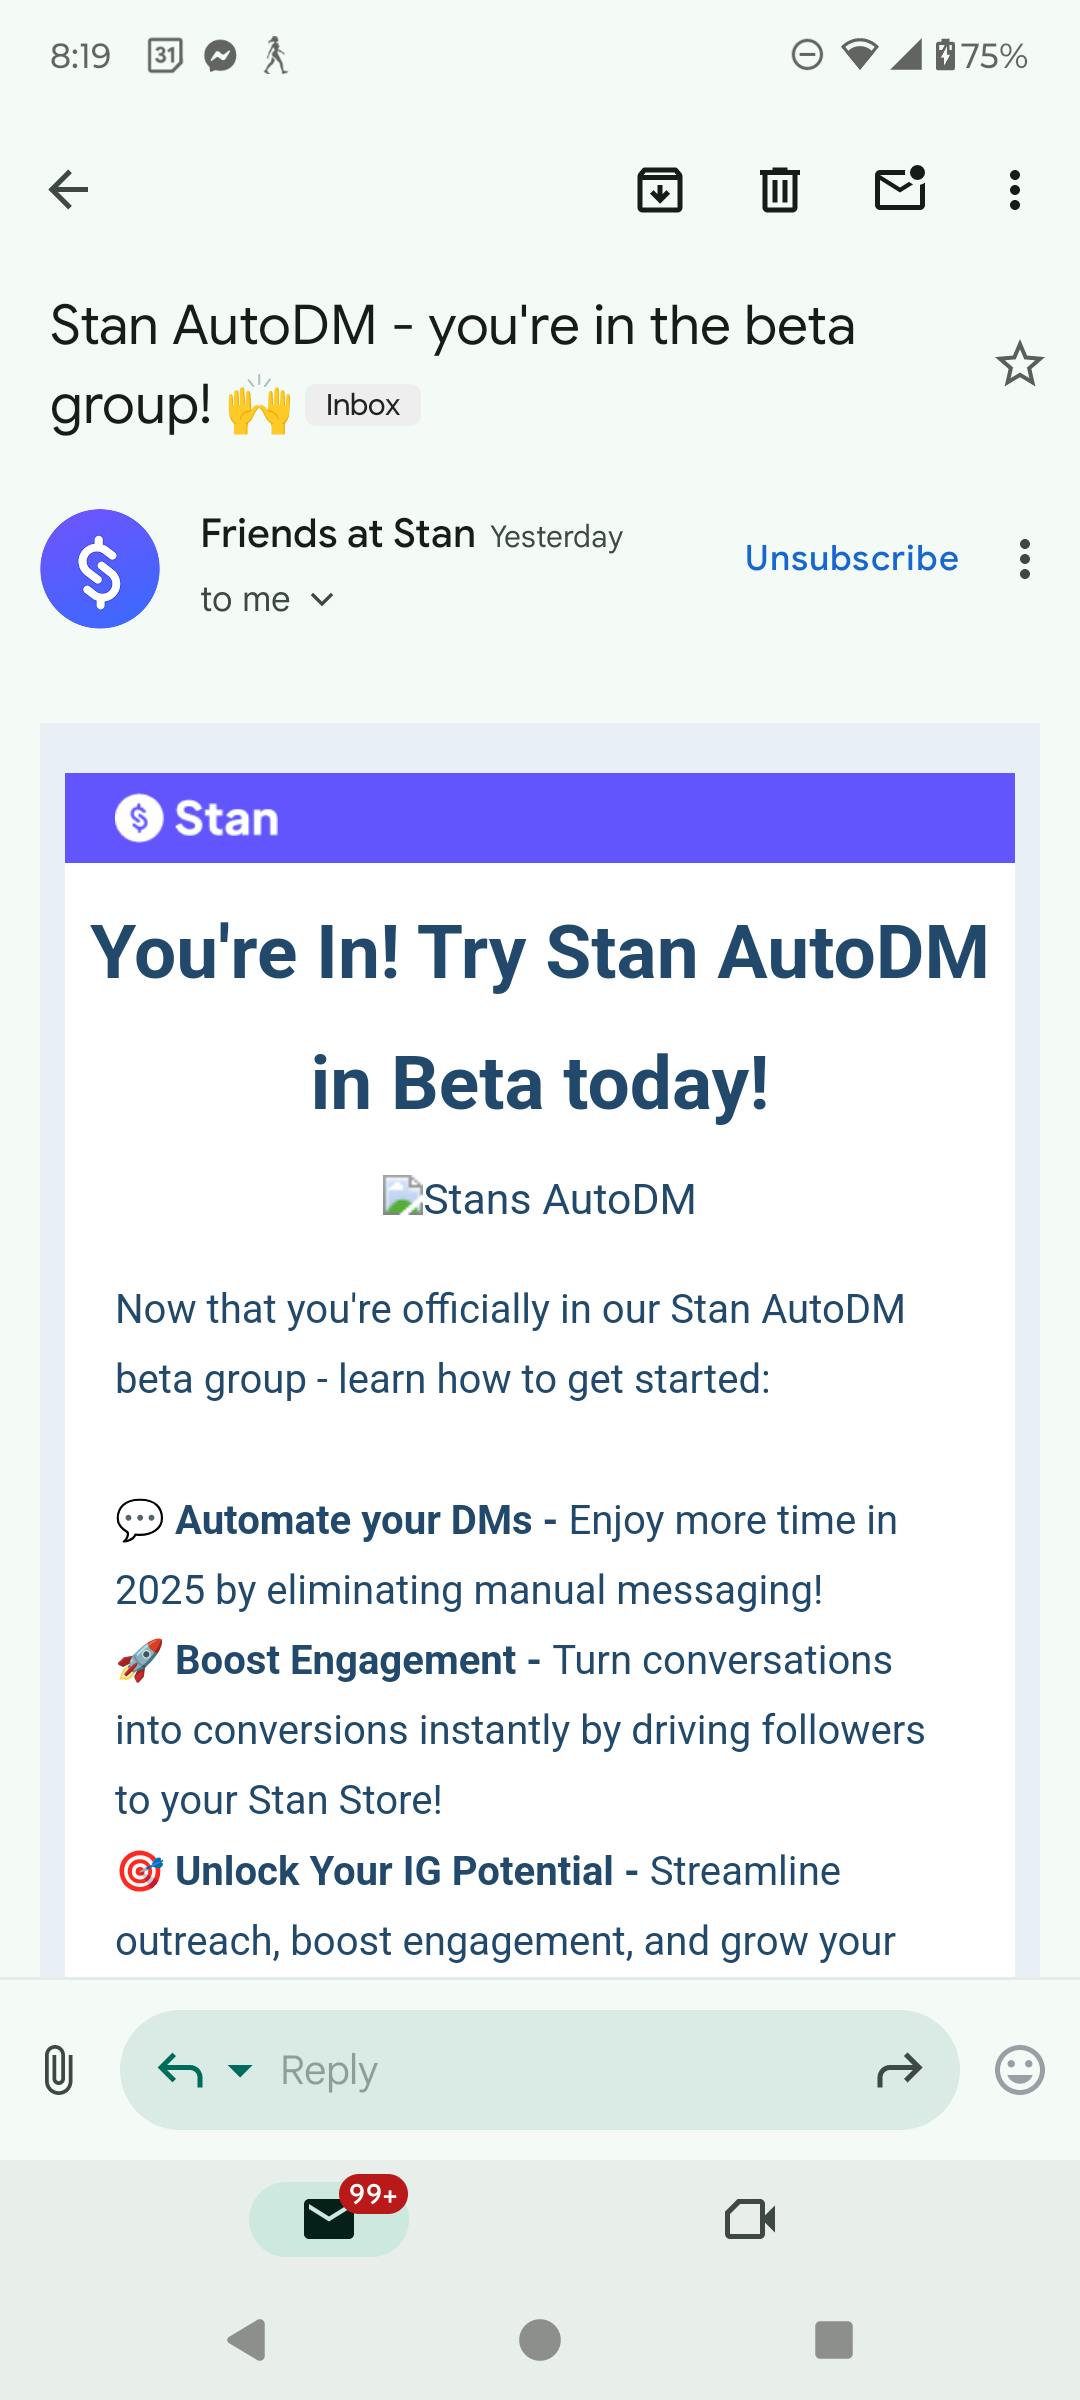Image resolution: width=1080 pixels, height=2400 pixels.
Task: Switch to the Mail tab
Action: [329, 2219]
